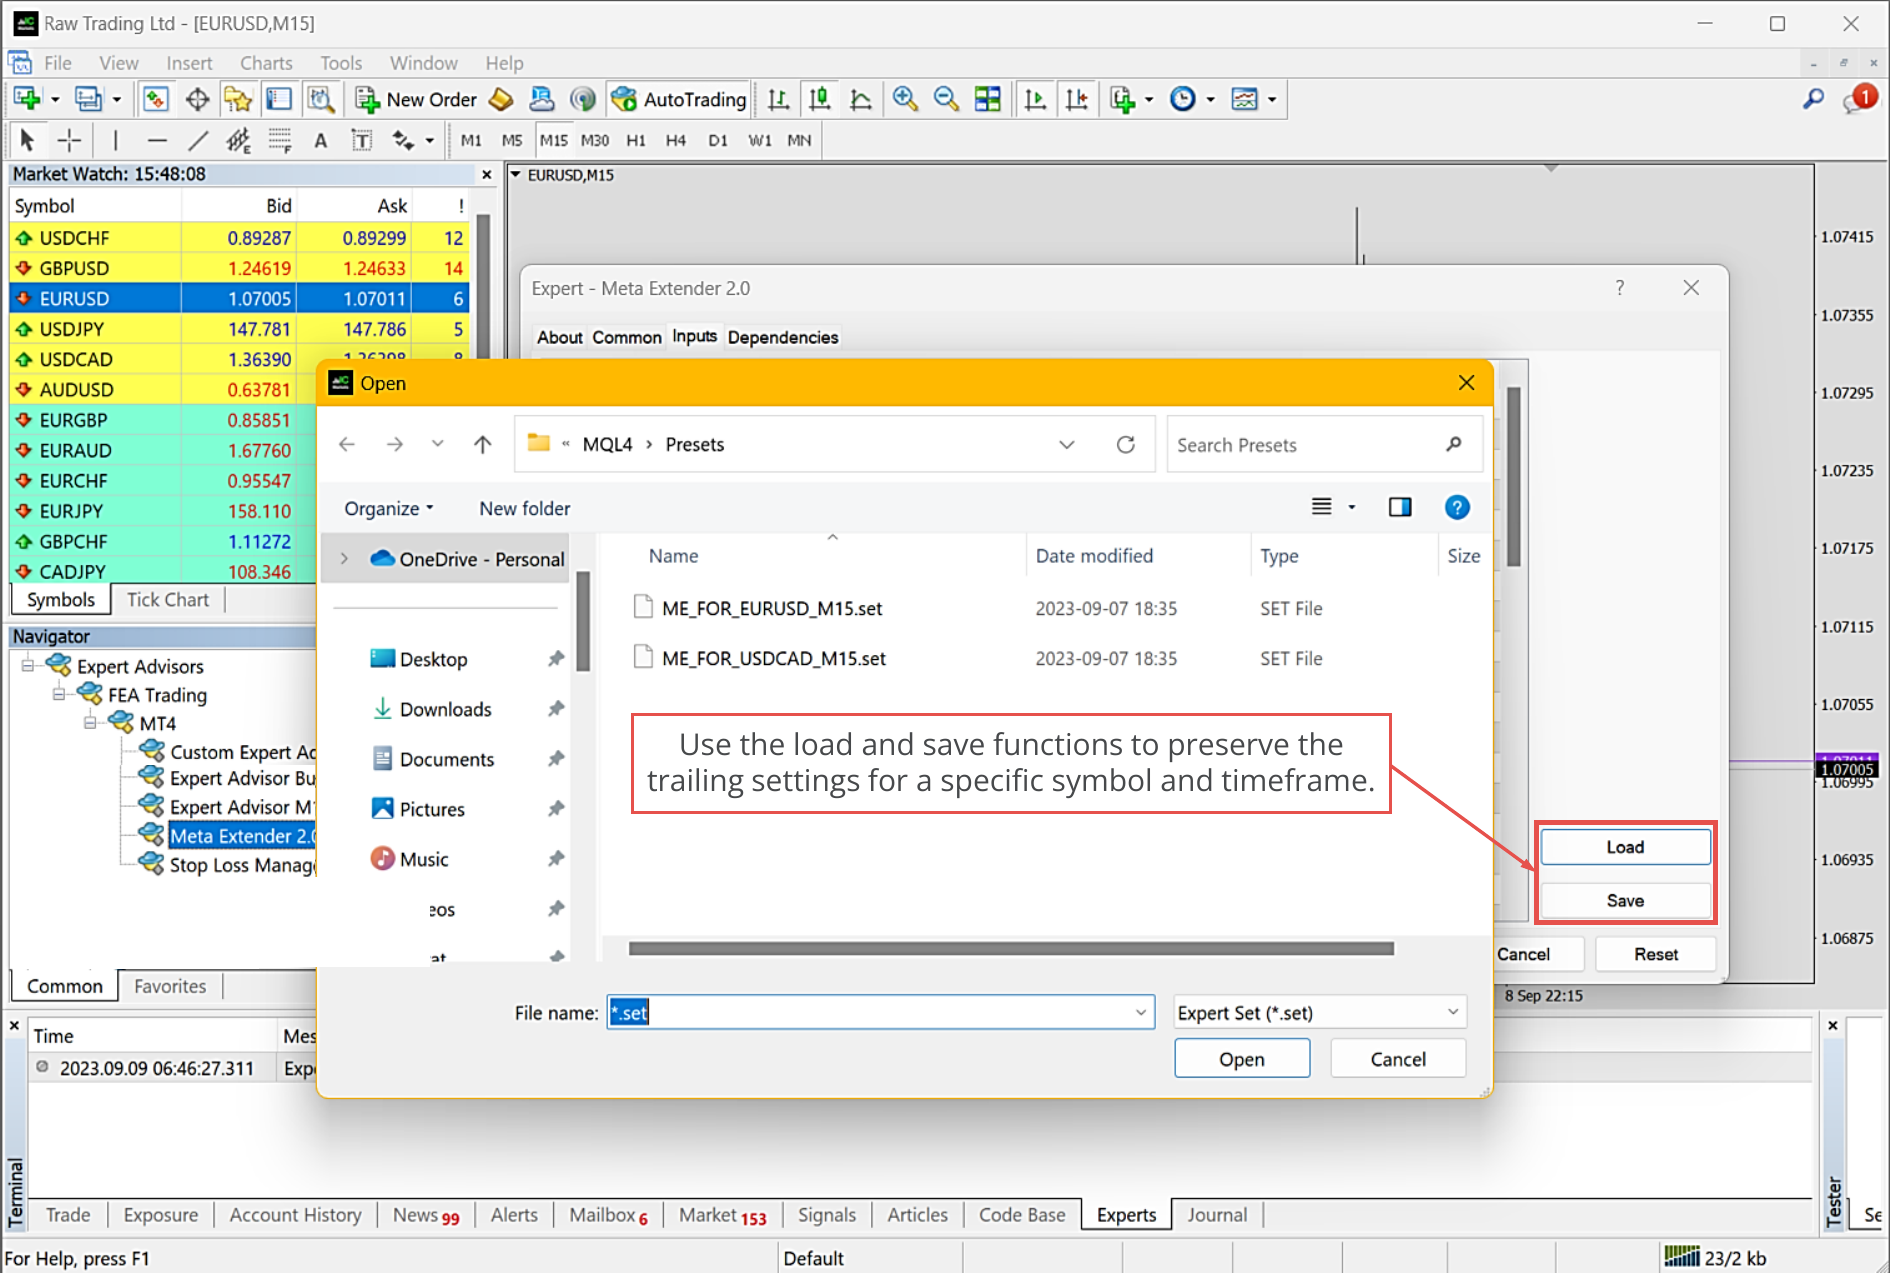Toggle the Terminal panel icon
Image resolution: width=1890 pixels, height=1273 pixels.
pyautogui.click(x=279, y=99)
